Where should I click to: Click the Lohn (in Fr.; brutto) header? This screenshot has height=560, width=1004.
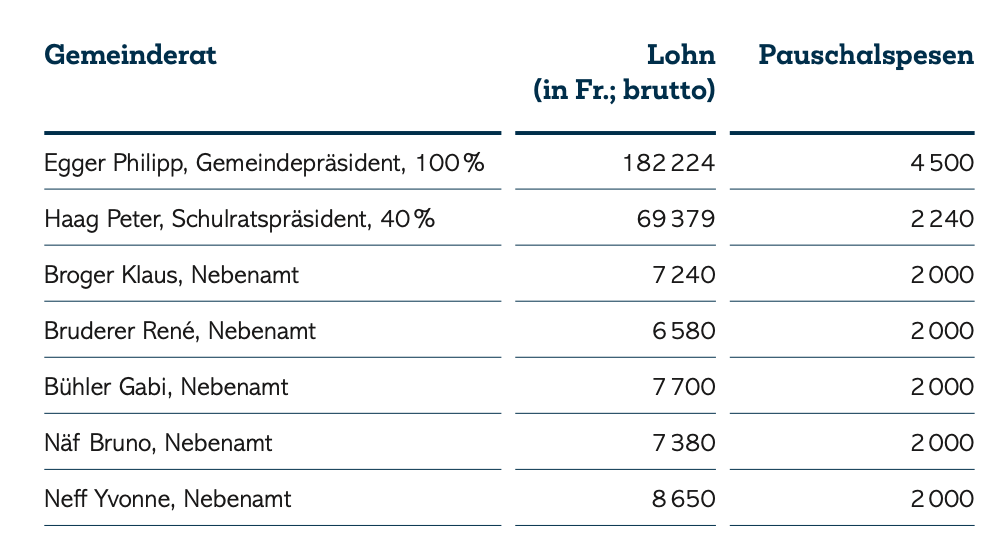point(625,73)
